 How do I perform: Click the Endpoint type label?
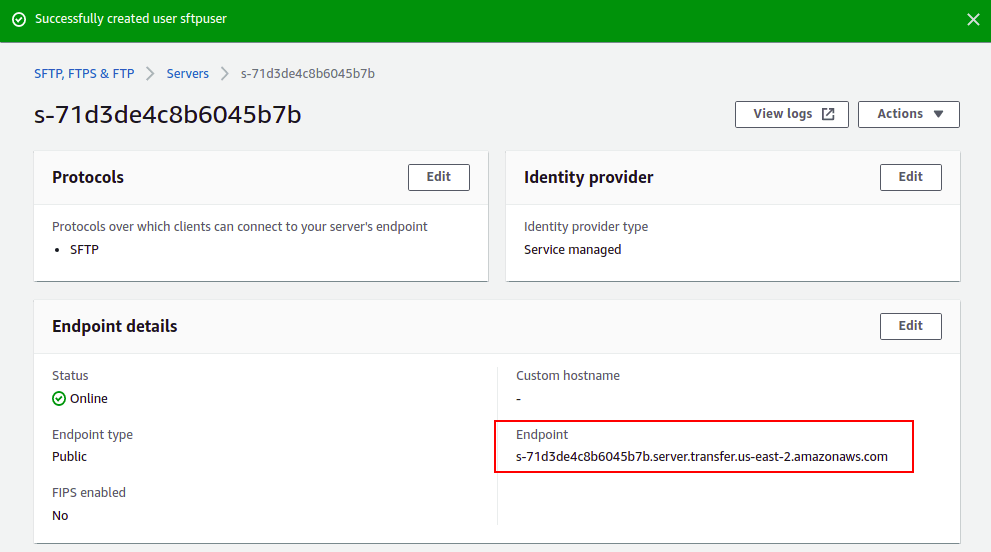click(92, 435)
